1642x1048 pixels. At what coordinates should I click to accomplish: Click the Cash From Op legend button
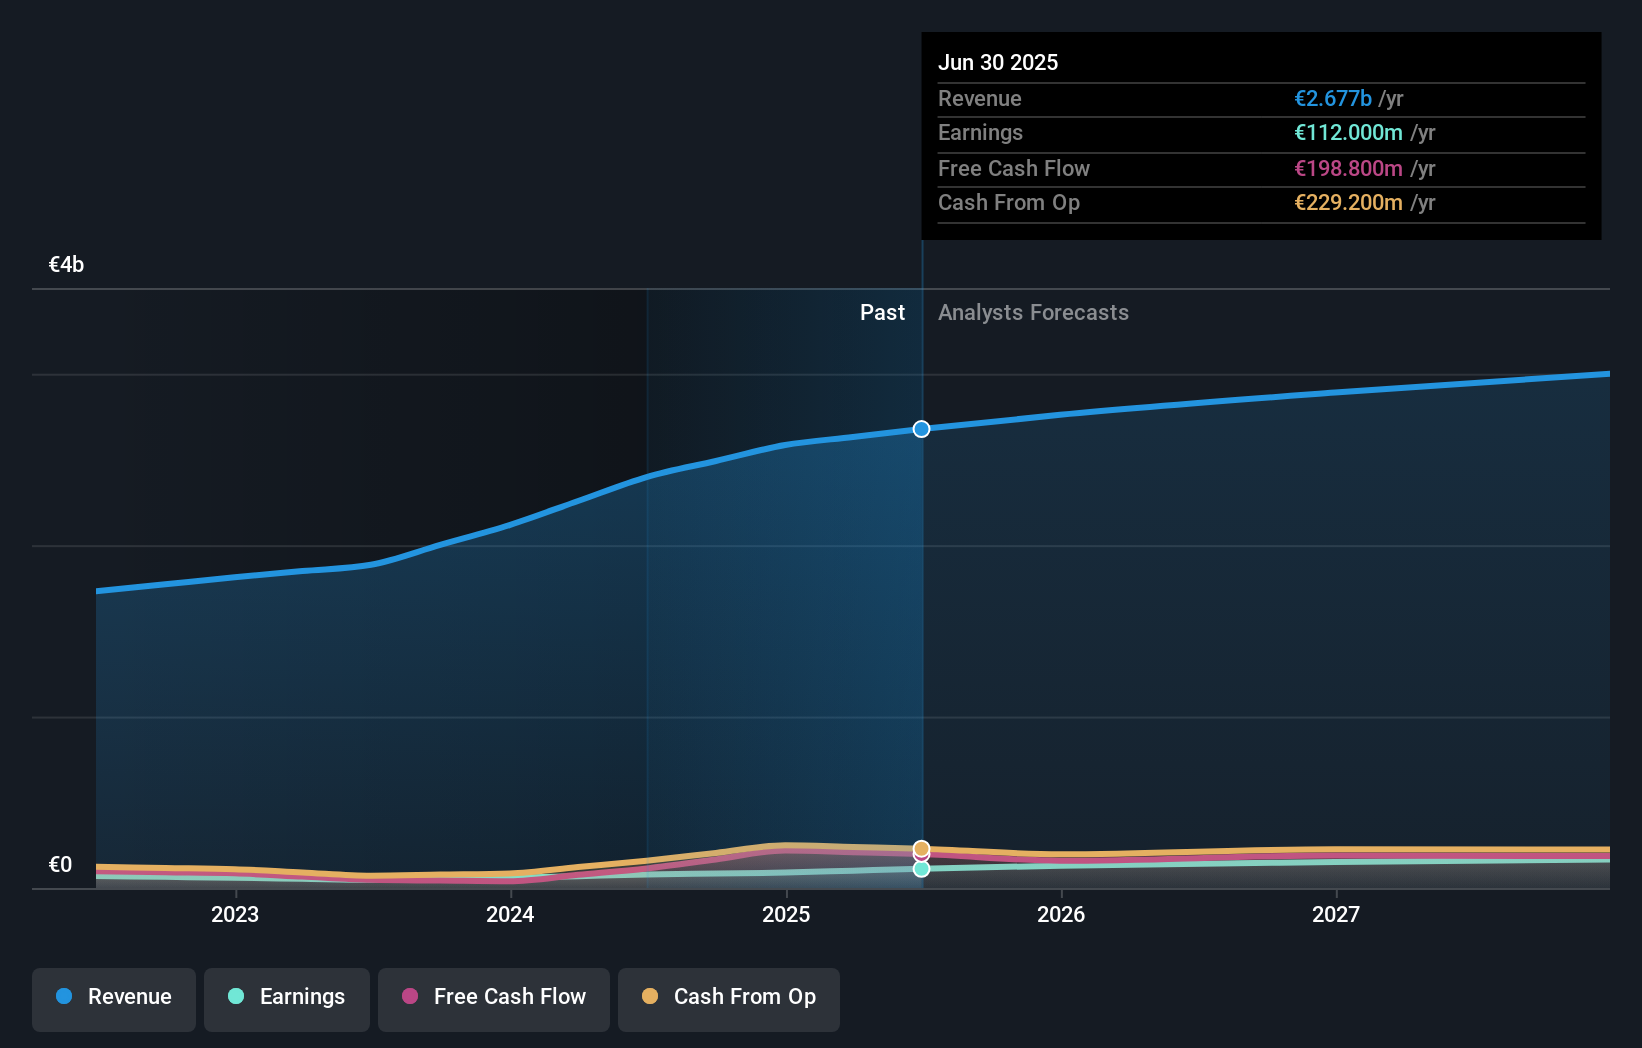(728, 998)
